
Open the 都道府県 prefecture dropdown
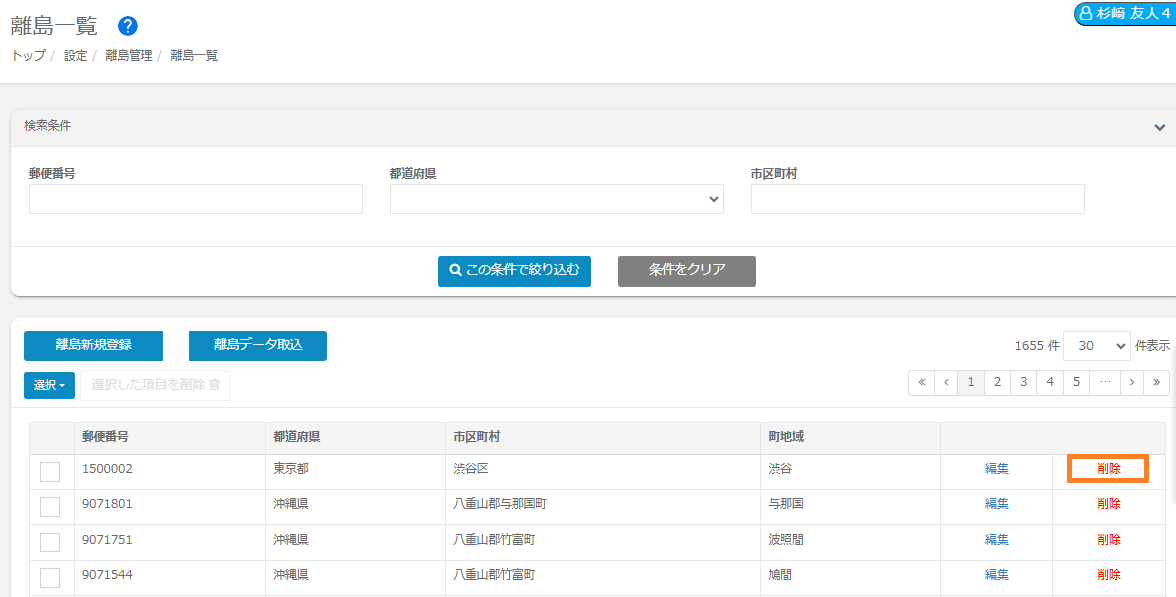tap(556, 199)
